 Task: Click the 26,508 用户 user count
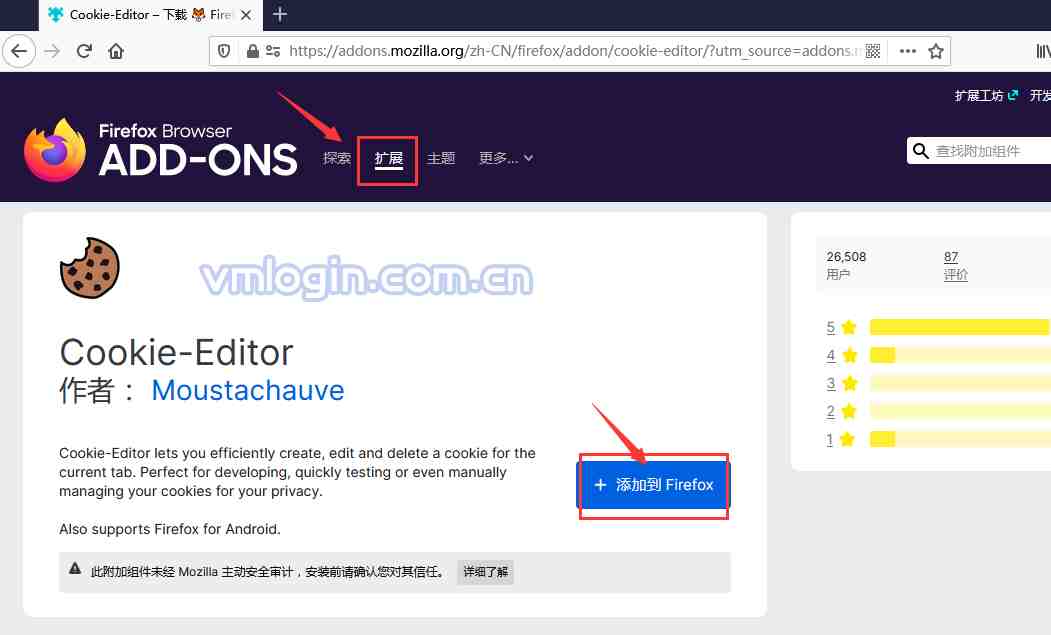pos(846,266)
